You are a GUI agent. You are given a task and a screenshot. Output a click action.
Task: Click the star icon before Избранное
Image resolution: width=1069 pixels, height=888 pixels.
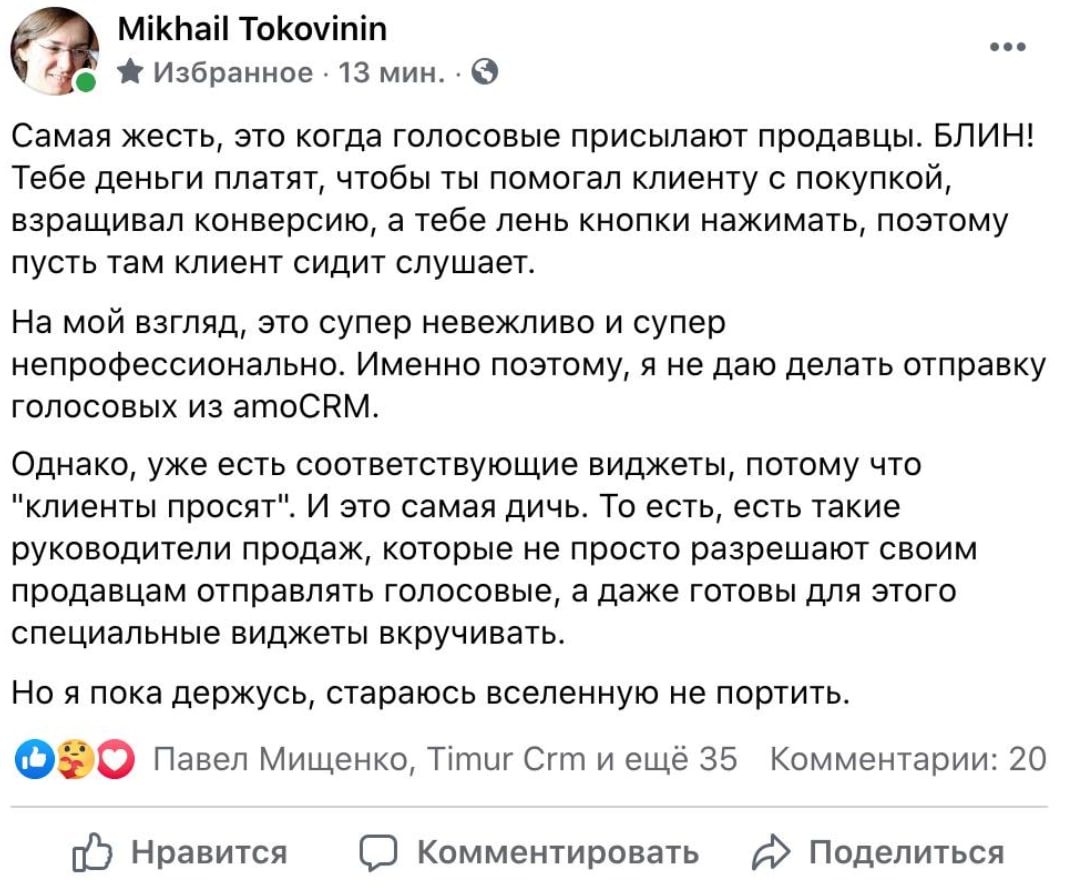tap(130, 72)
